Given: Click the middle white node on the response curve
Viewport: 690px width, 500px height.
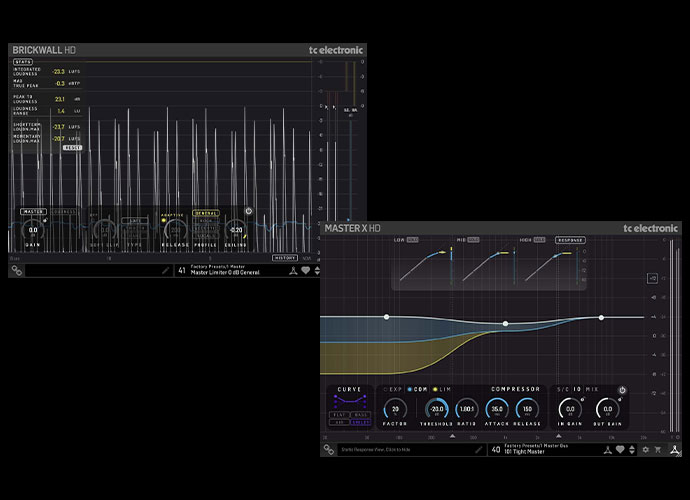Looking at the screenshot, I should pos(506,324).
